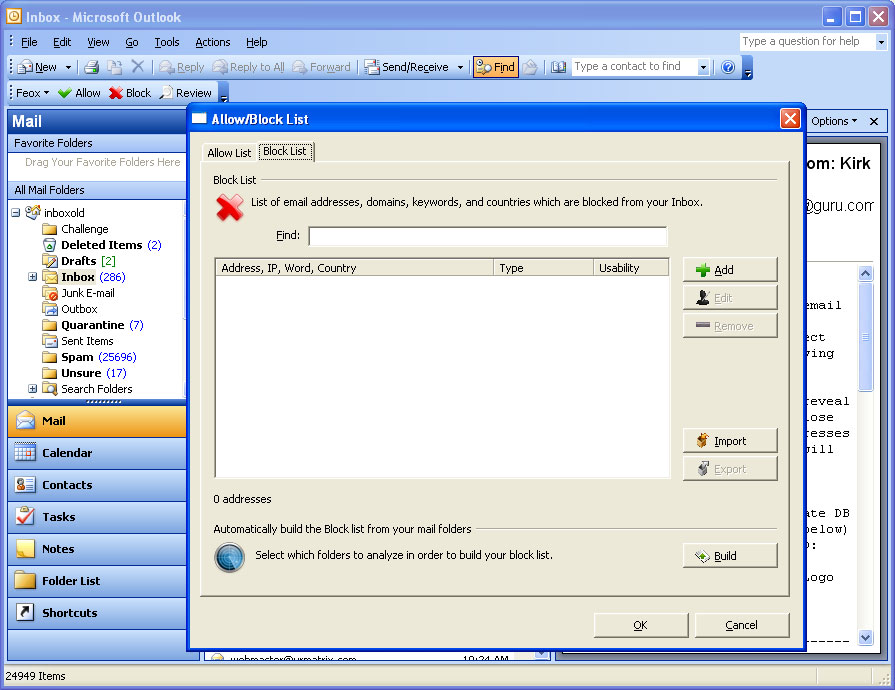Click the Print icon in the toolbar
The height and width of the screenshot is (690, 895).
(91, 67)
